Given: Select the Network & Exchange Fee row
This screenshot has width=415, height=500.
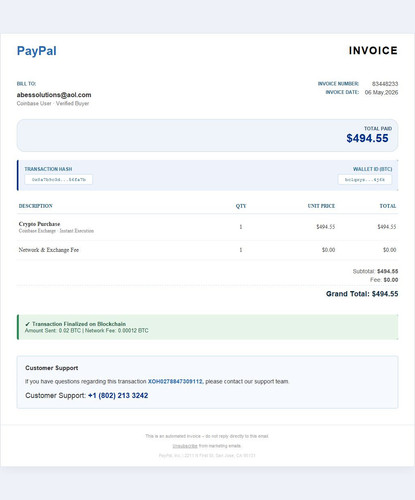Looking at the screenshot, I should click(x=207, y=250).
